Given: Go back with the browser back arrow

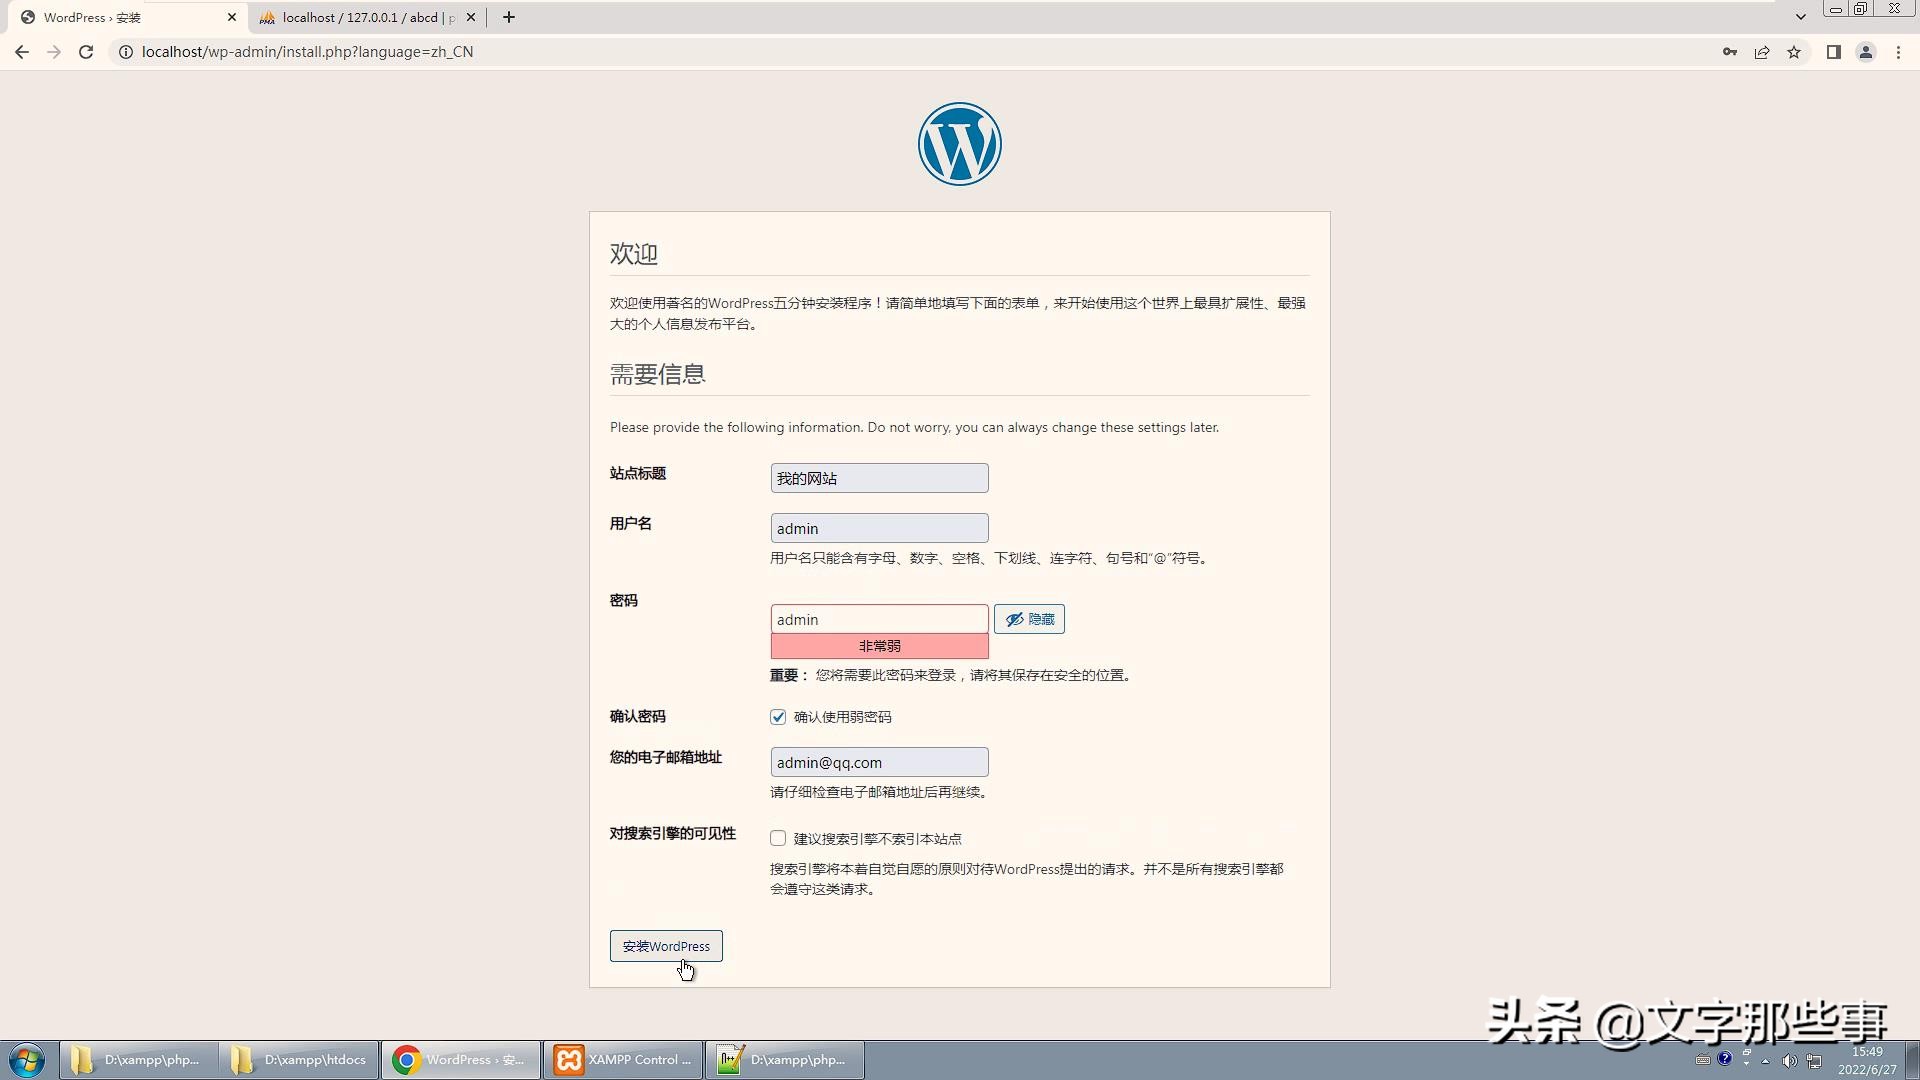Looking at the screenshot, I should 22,52.
